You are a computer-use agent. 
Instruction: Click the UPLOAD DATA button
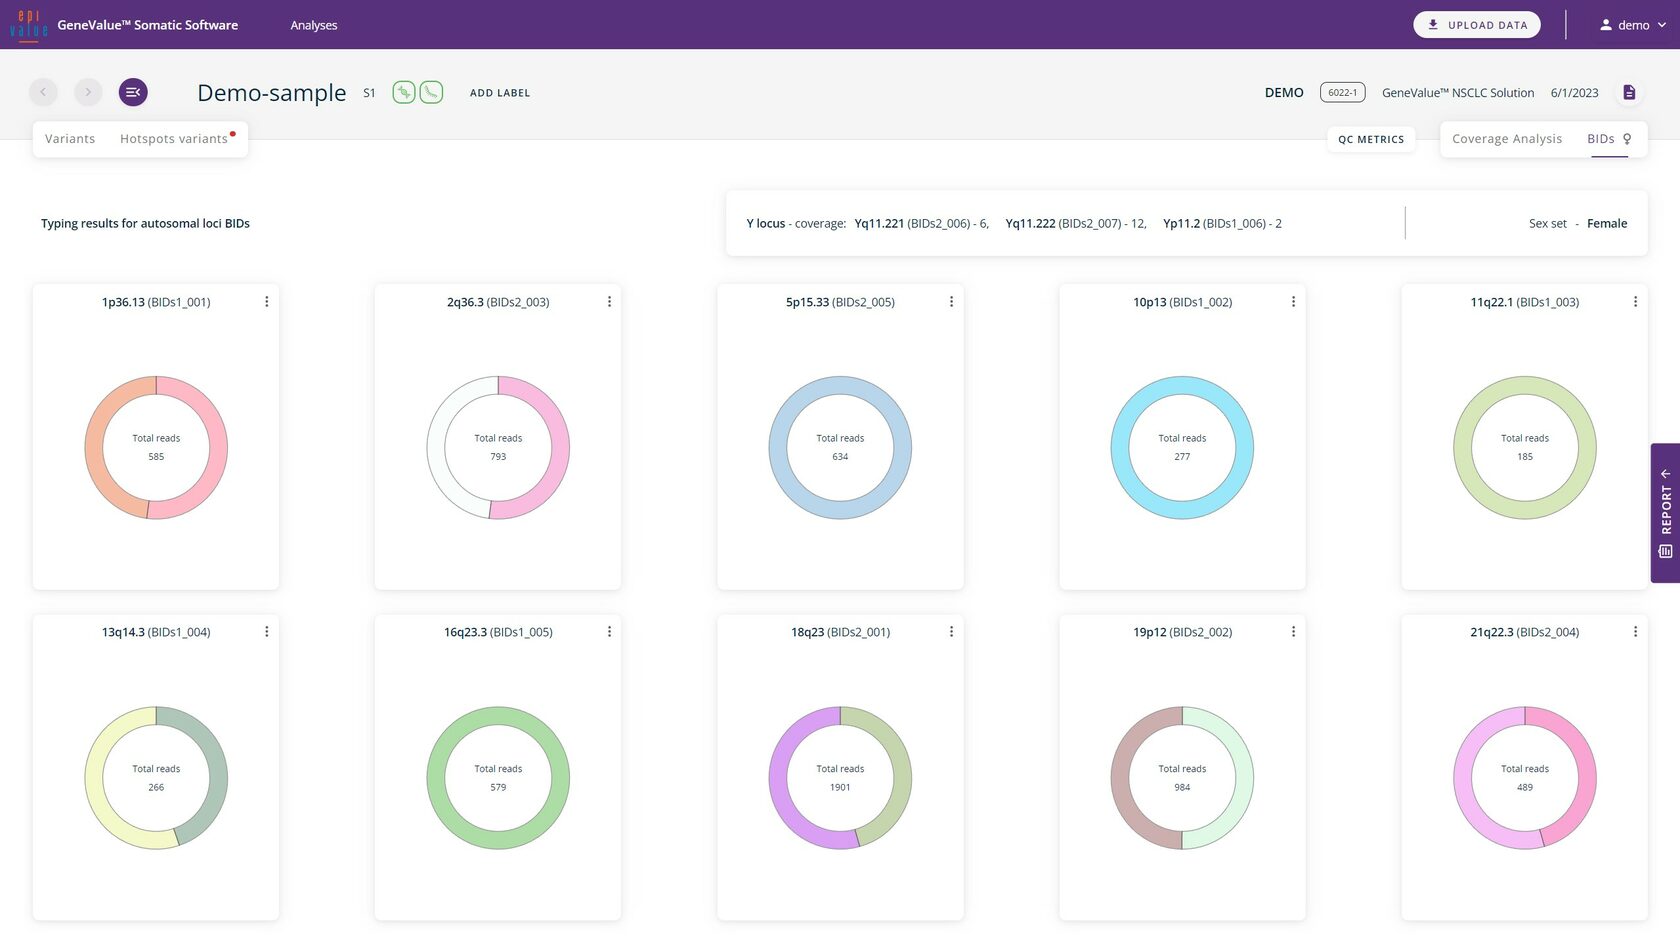pos(1476,25)
